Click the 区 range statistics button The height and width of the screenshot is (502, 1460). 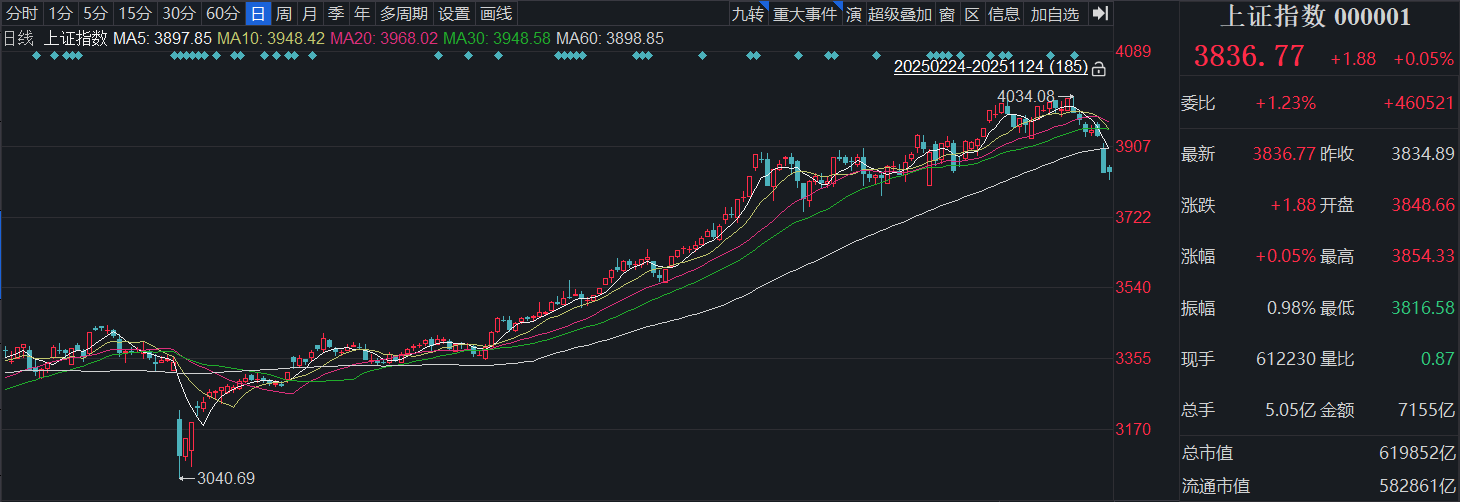[971, 14]
